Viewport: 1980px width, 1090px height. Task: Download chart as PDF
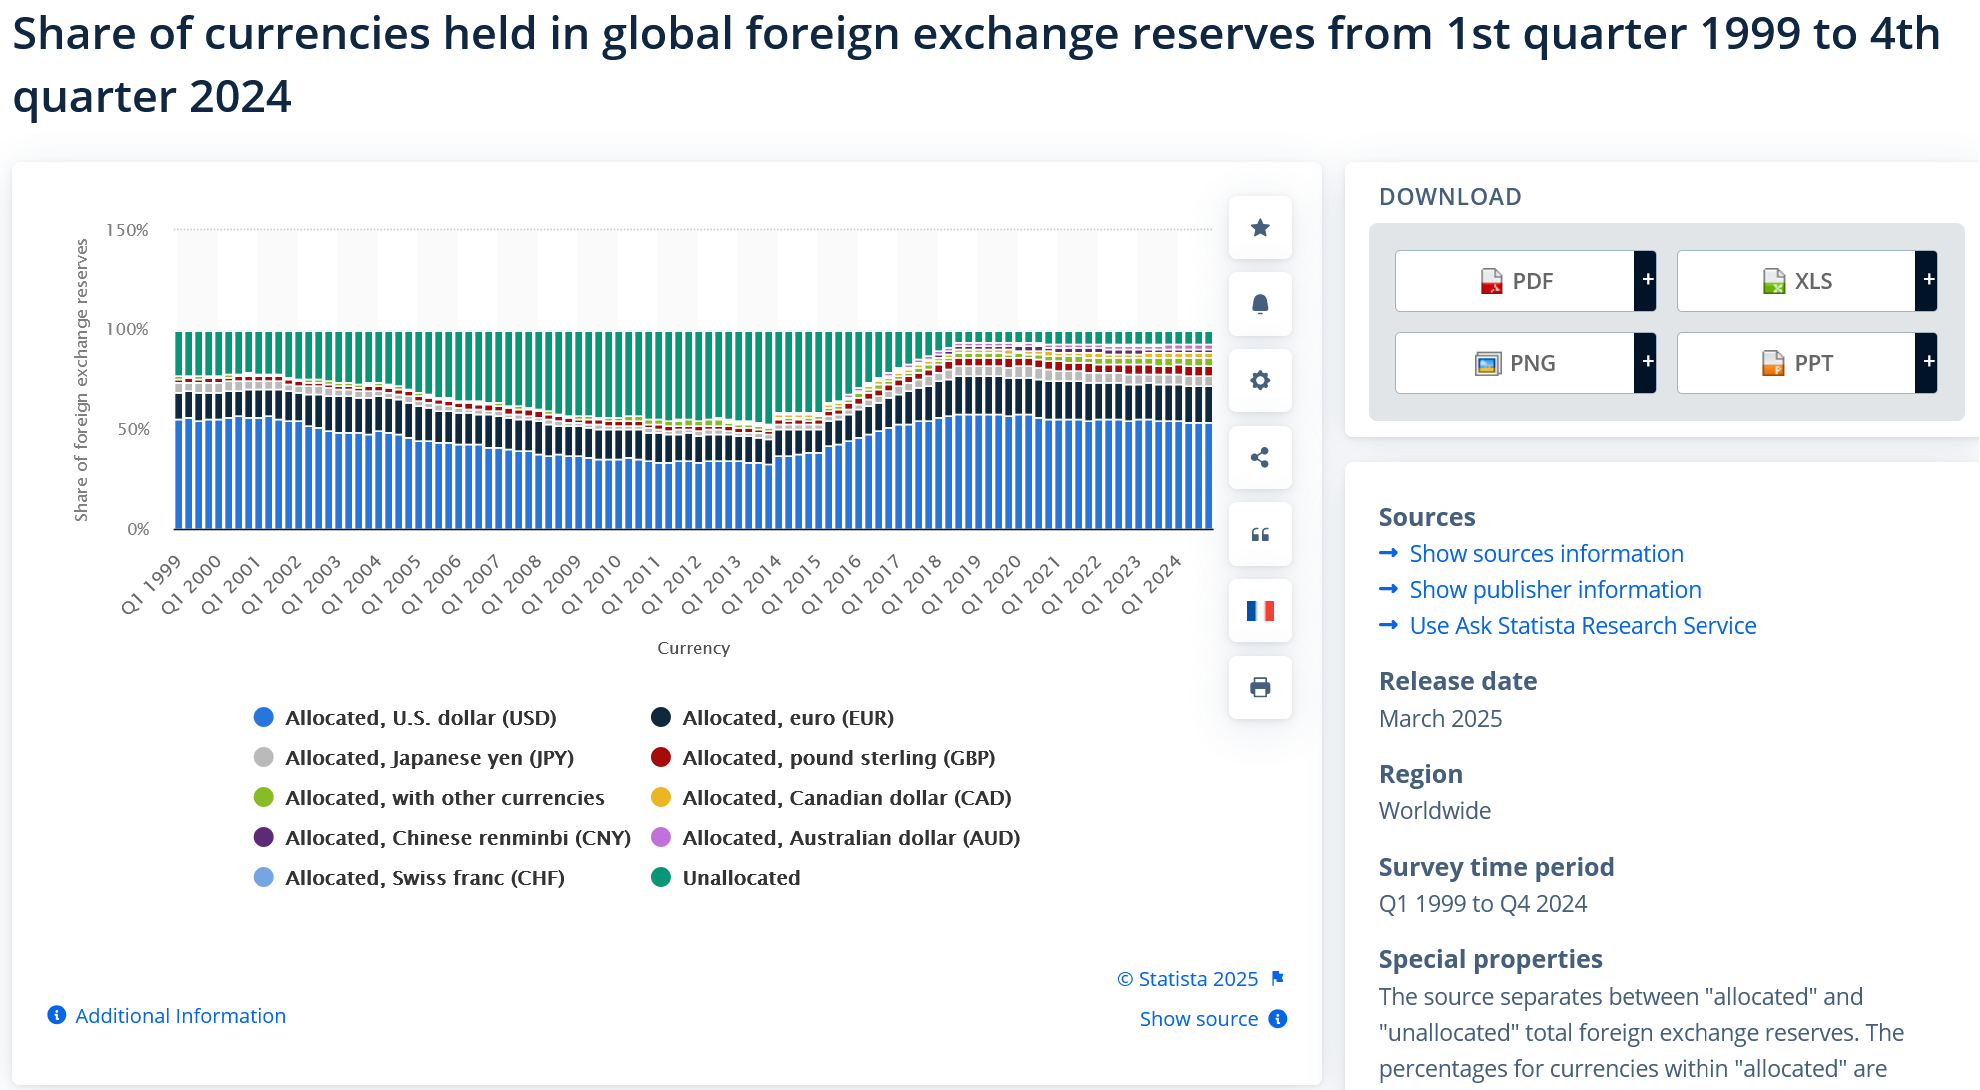(x=1515, y=281)
